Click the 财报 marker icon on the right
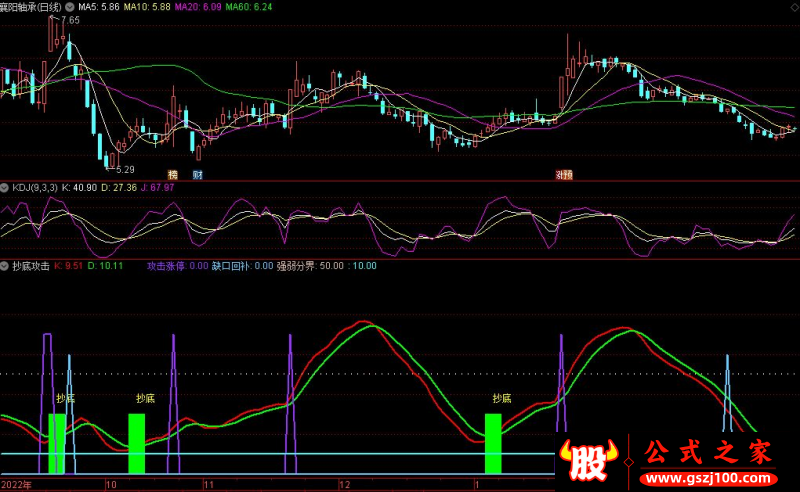Image resolution: width=800 pixels, height=492 pixels. click(x=564, y=174)
